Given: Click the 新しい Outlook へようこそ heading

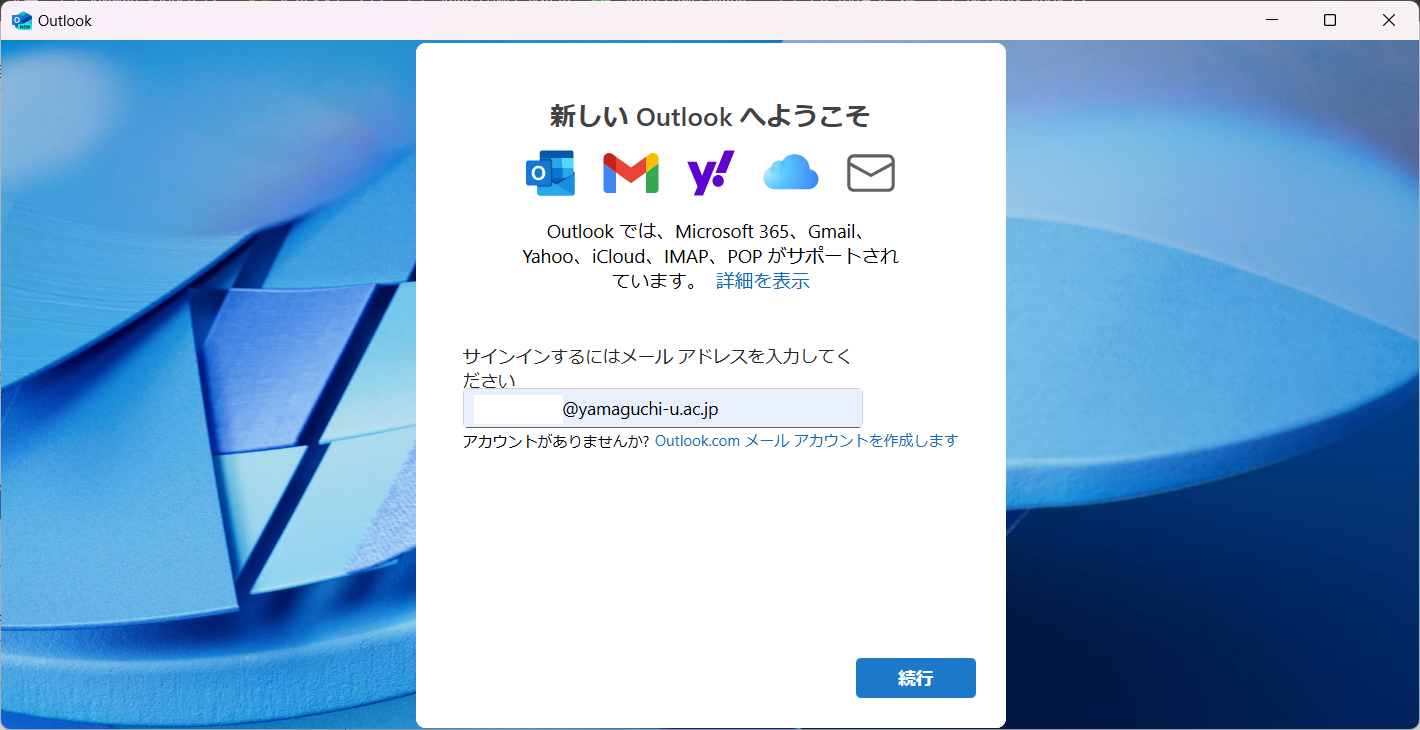Looking at the screenshot, I should pyautogui.click(x=710, y=116).
